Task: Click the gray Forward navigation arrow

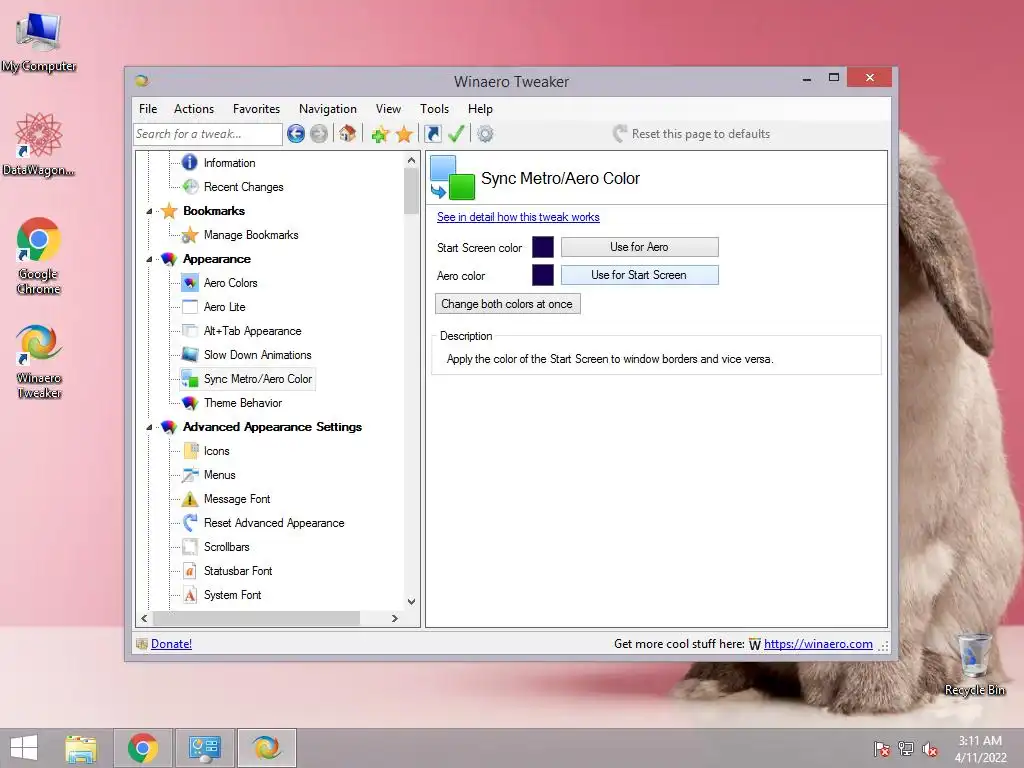Action: point(319,134)
